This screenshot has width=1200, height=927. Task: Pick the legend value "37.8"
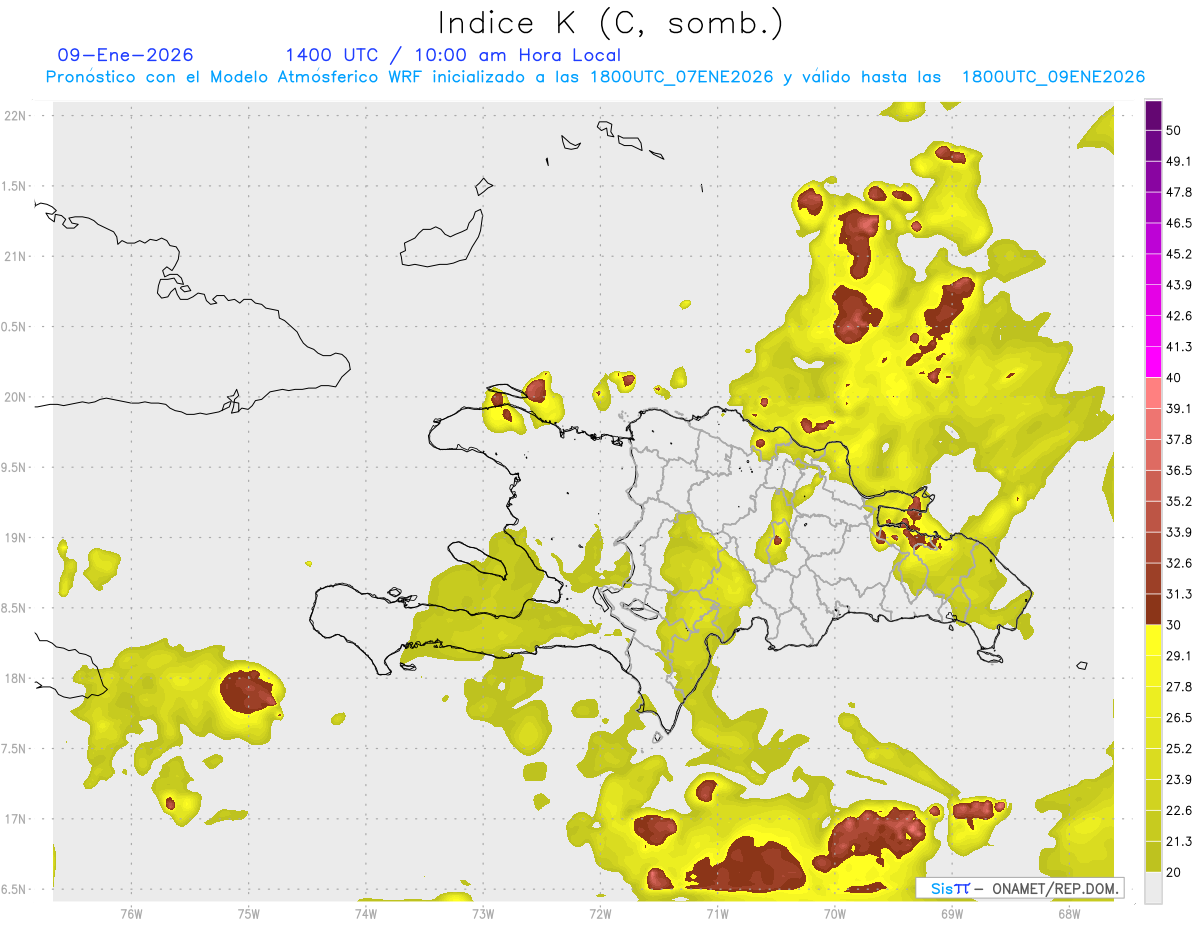point(1179,439)
